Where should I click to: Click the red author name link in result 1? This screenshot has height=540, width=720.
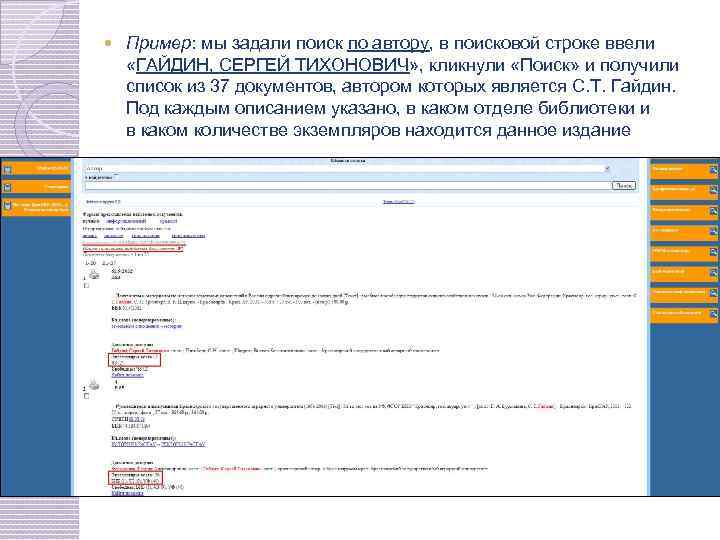141,350
